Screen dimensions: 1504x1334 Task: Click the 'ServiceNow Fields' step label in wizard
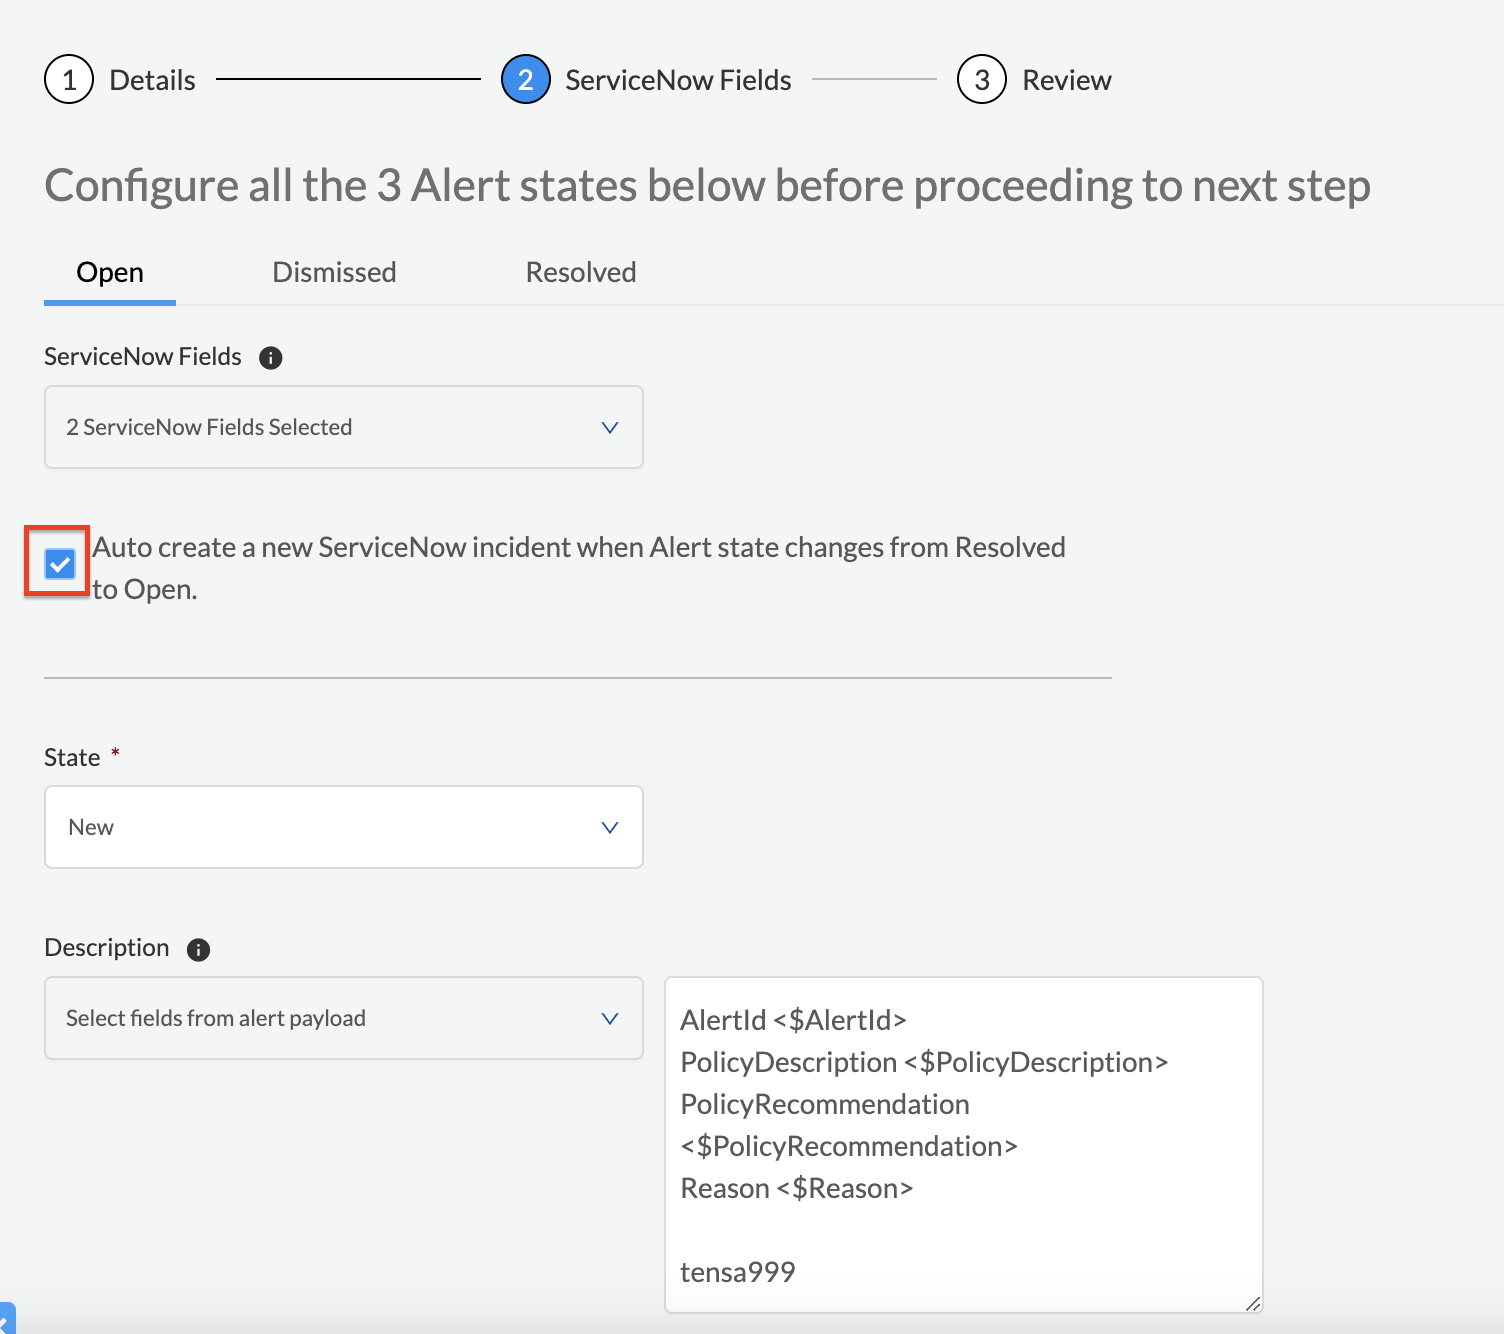point(678,80)
